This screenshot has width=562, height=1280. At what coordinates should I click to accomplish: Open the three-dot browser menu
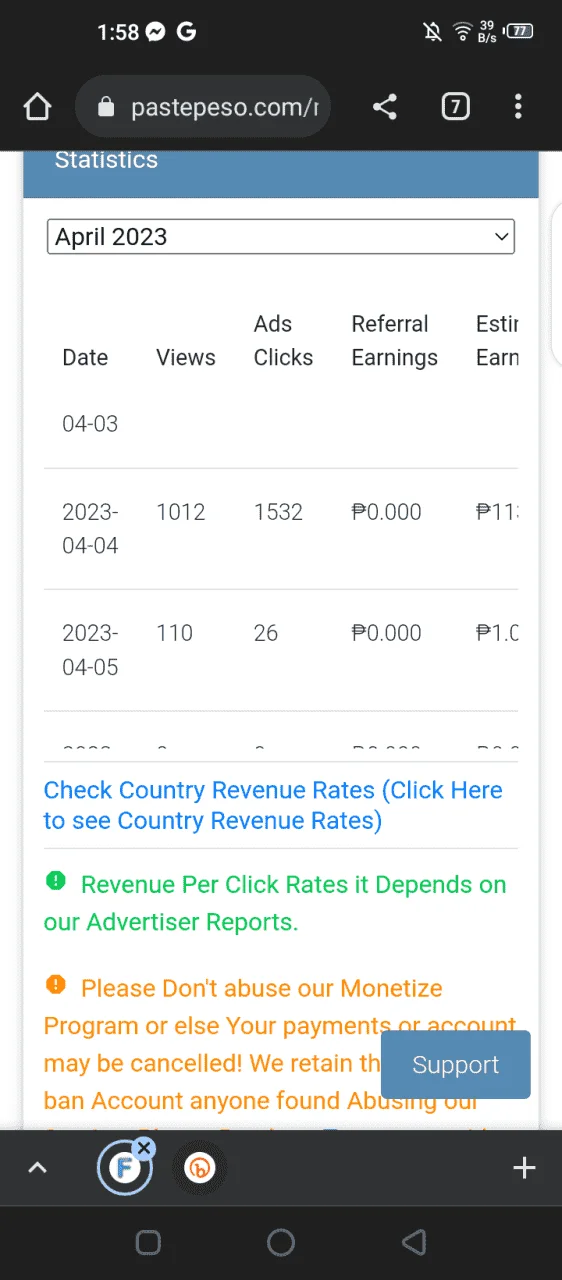point(518,107)
